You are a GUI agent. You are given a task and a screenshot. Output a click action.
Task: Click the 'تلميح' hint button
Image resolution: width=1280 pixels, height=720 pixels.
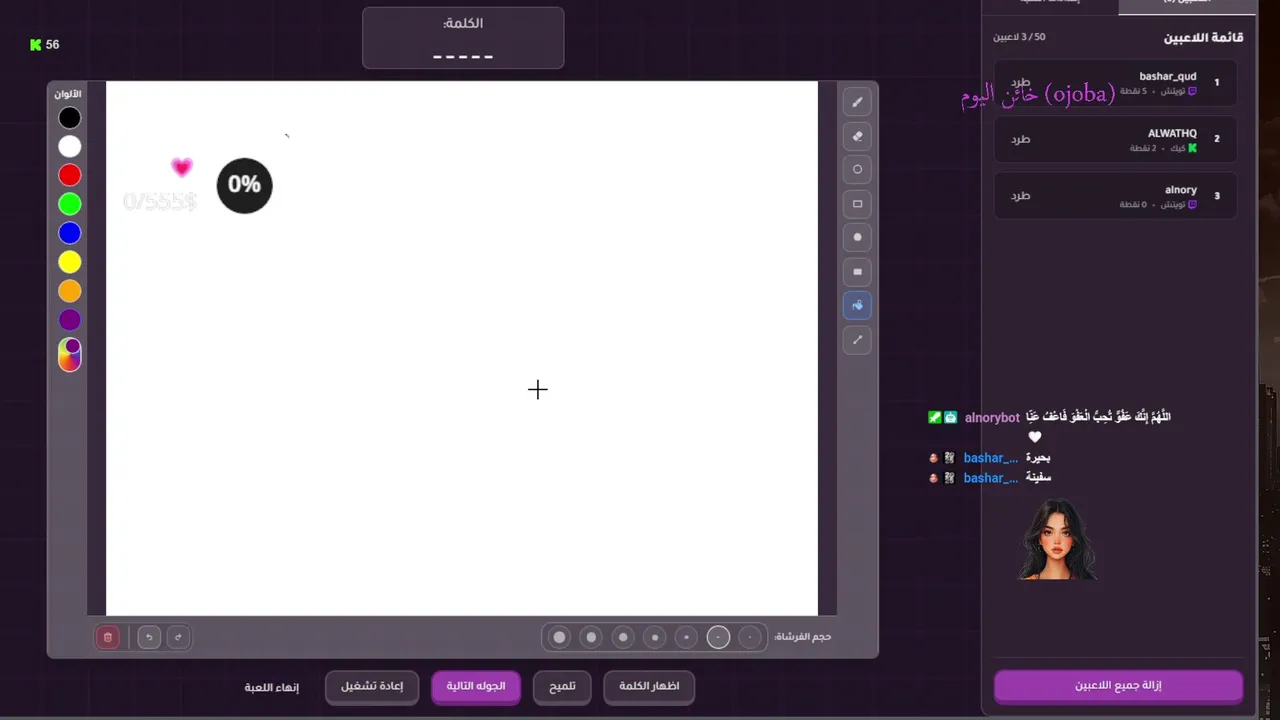coord(562,687)
